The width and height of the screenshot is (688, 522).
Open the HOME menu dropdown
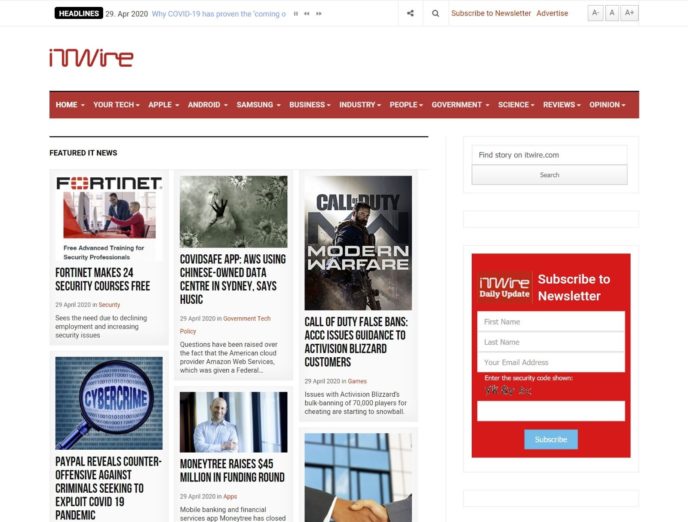click(x=70, y=105)
